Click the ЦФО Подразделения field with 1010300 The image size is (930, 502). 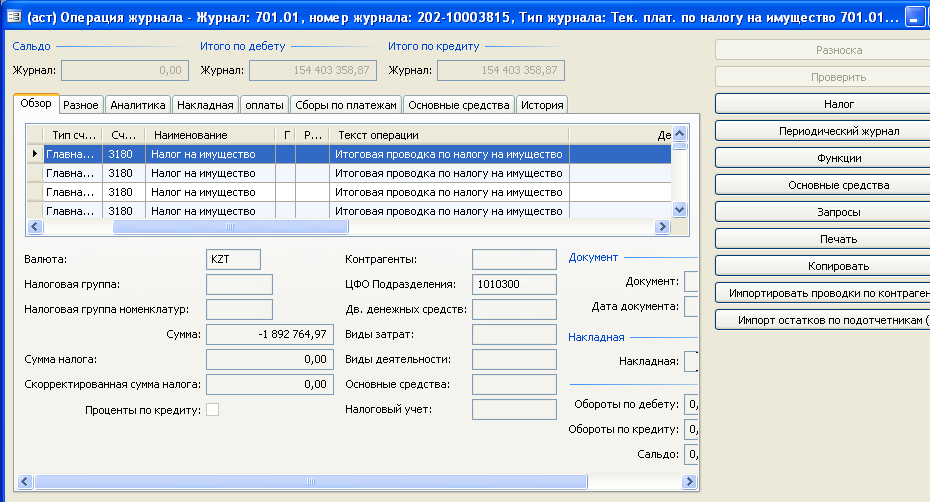(x=514, y=284)
